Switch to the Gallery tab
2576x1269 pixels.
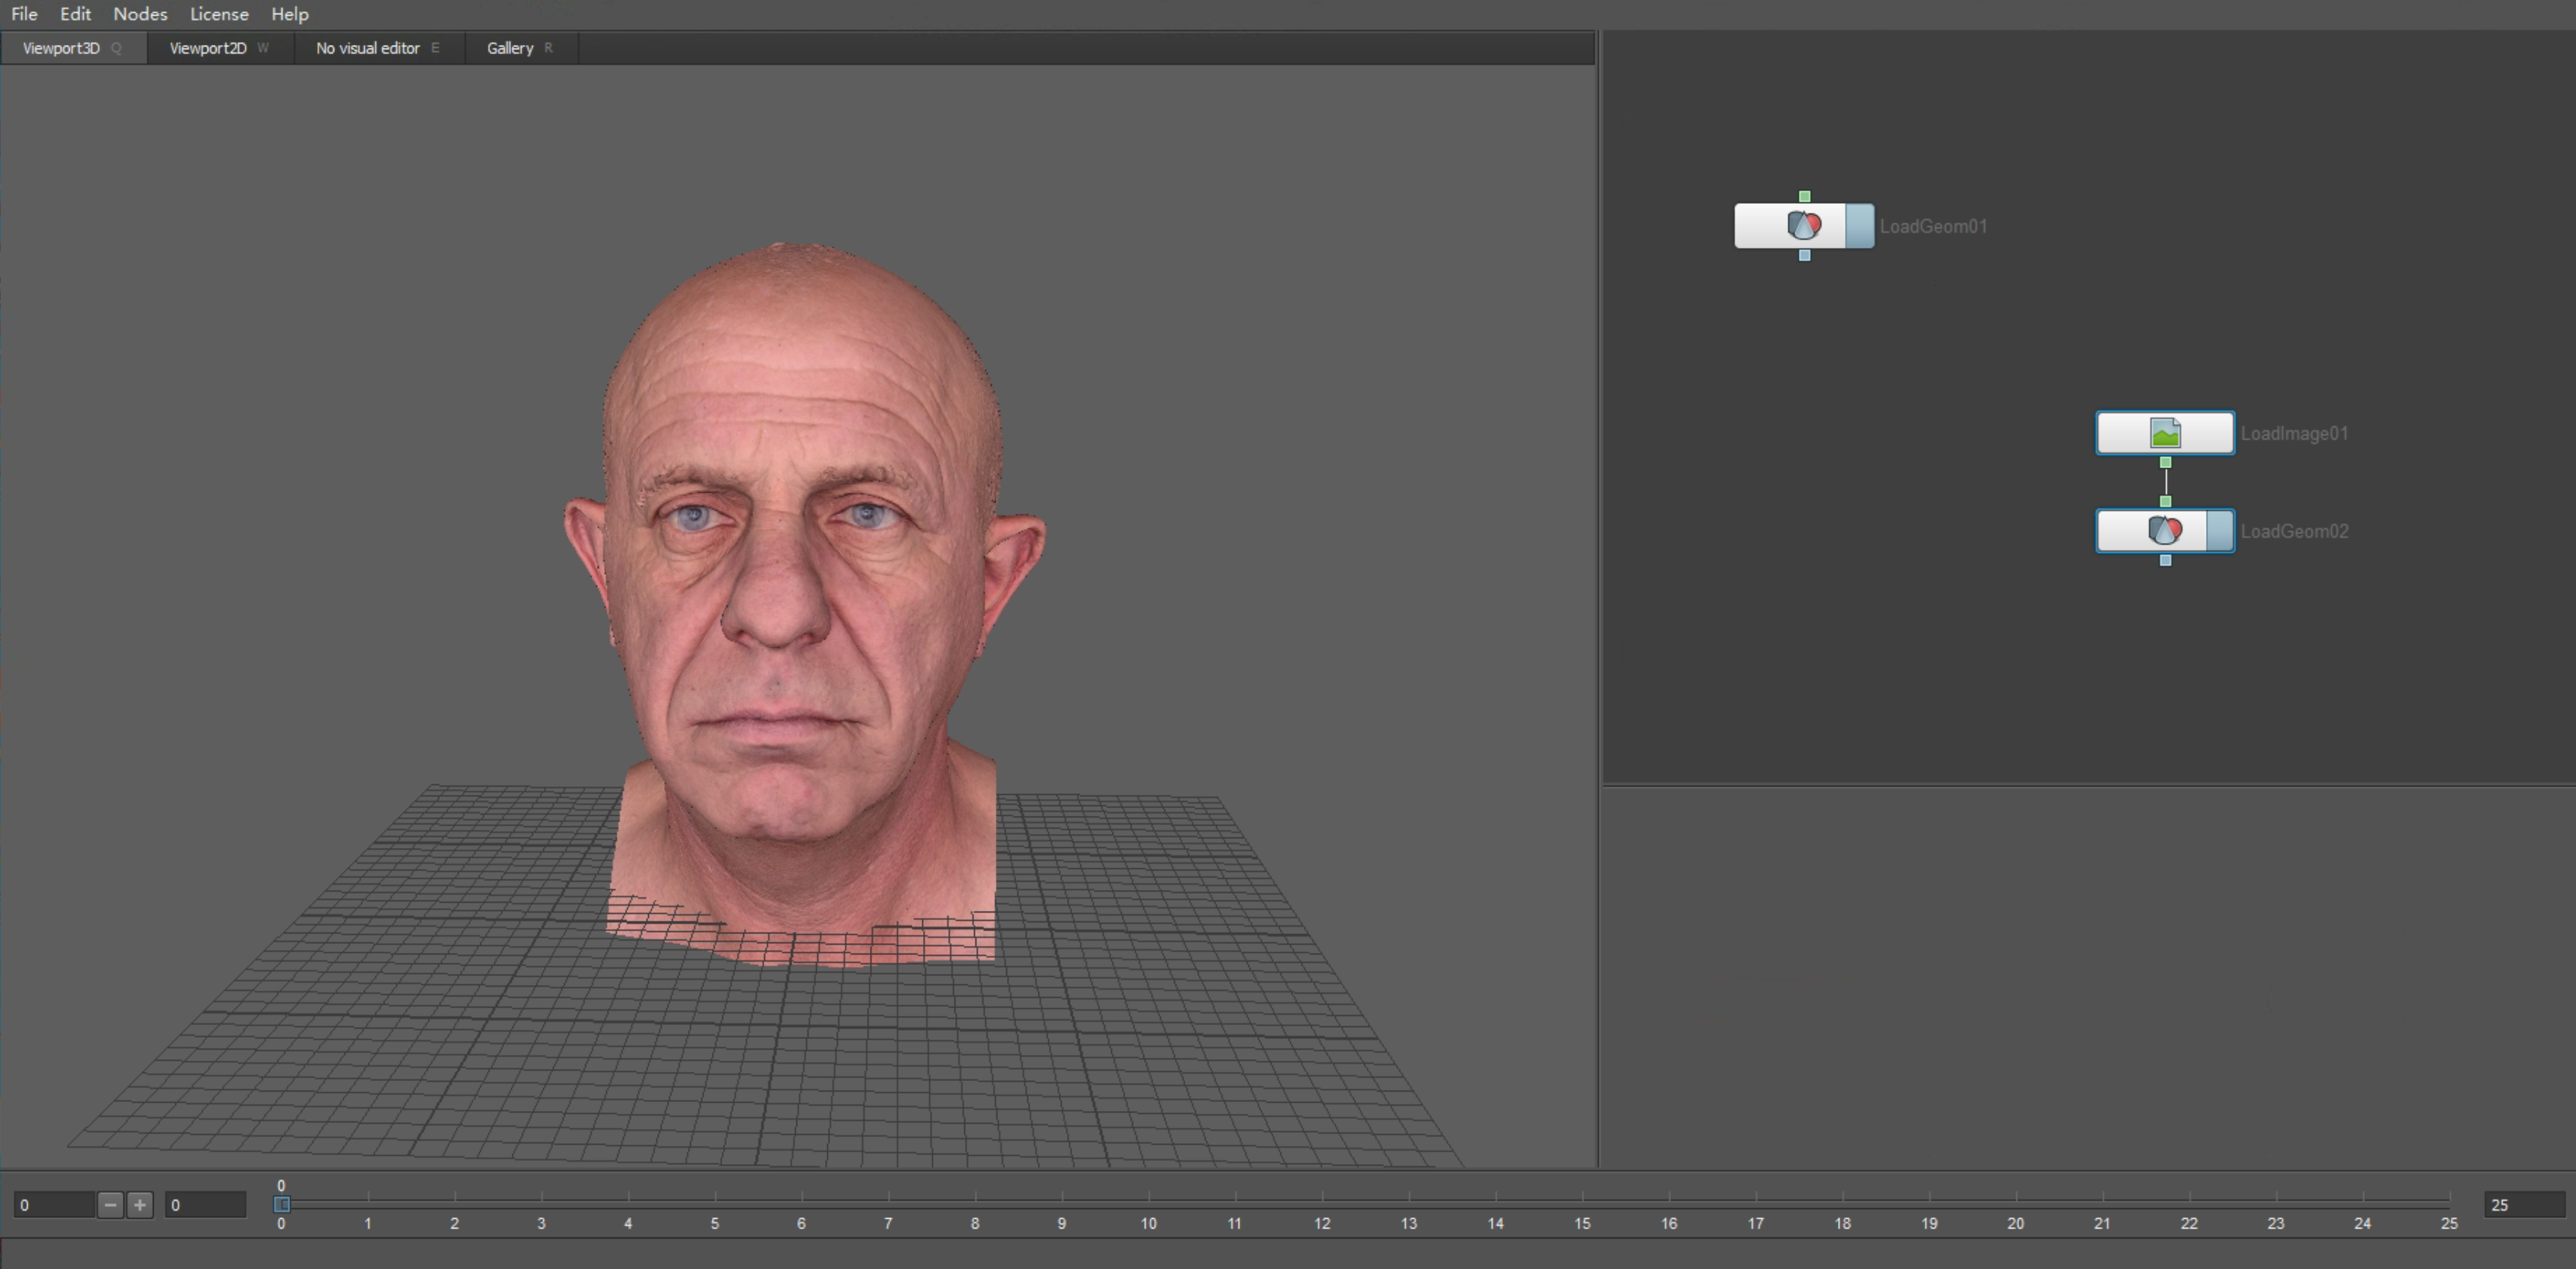[x=510, y=48]
